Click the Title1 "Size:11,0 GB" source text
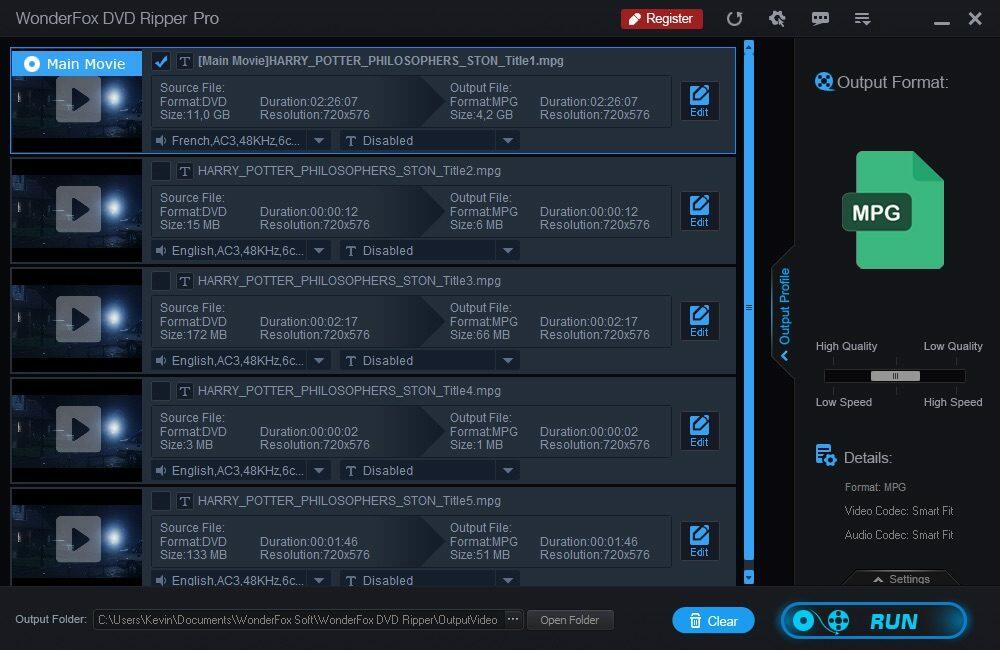Viewport: 1000px width, 650px height. point(195,115)
